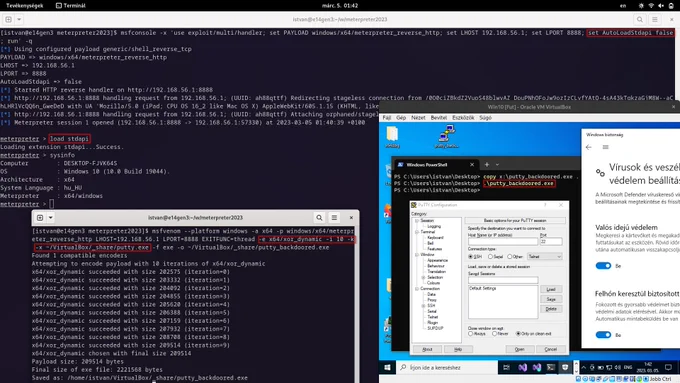
Task: Open PowerShell tab dropdown chevron
Action: click(x=497, y=165)
